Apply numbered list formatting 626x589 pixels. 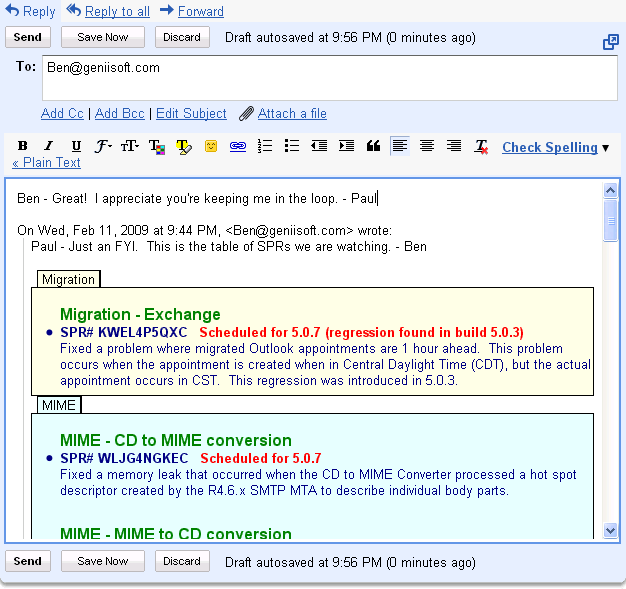265,146
